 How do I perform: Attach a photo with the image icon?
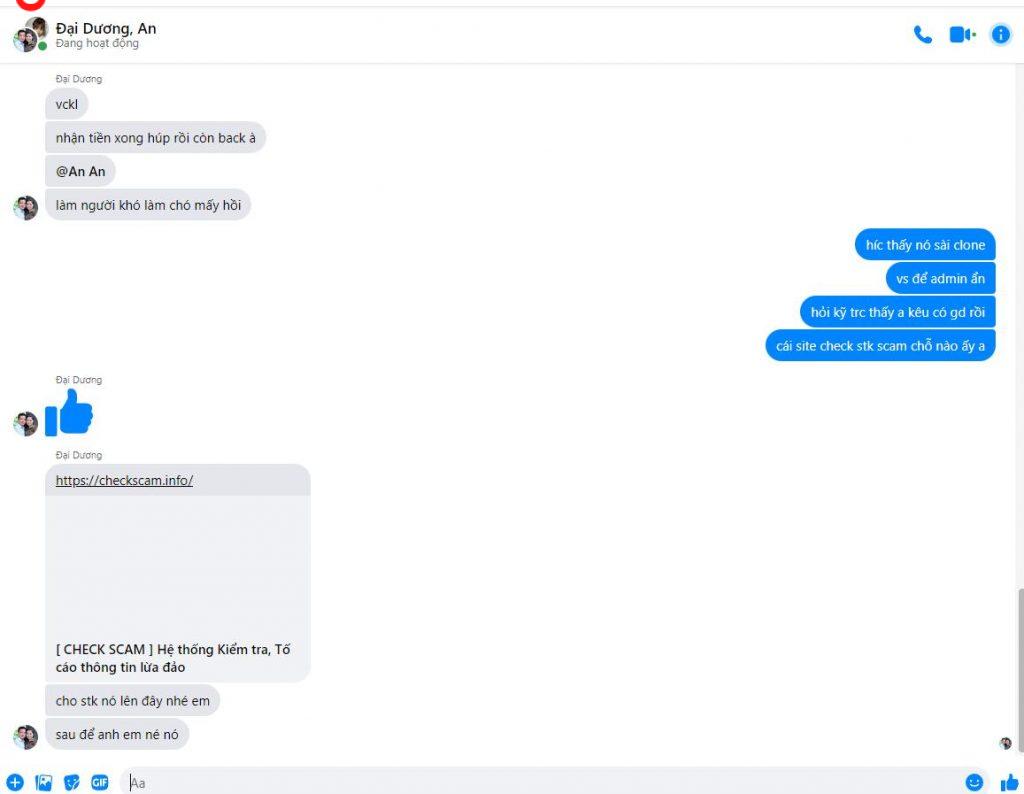44,782
